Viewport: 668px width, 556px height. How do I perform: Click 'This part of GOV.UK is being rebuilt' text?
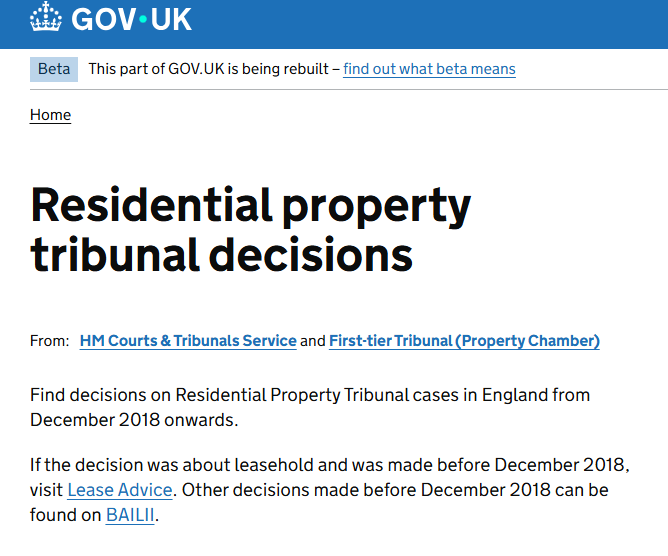pyautogui.click(x=208, y=69)
